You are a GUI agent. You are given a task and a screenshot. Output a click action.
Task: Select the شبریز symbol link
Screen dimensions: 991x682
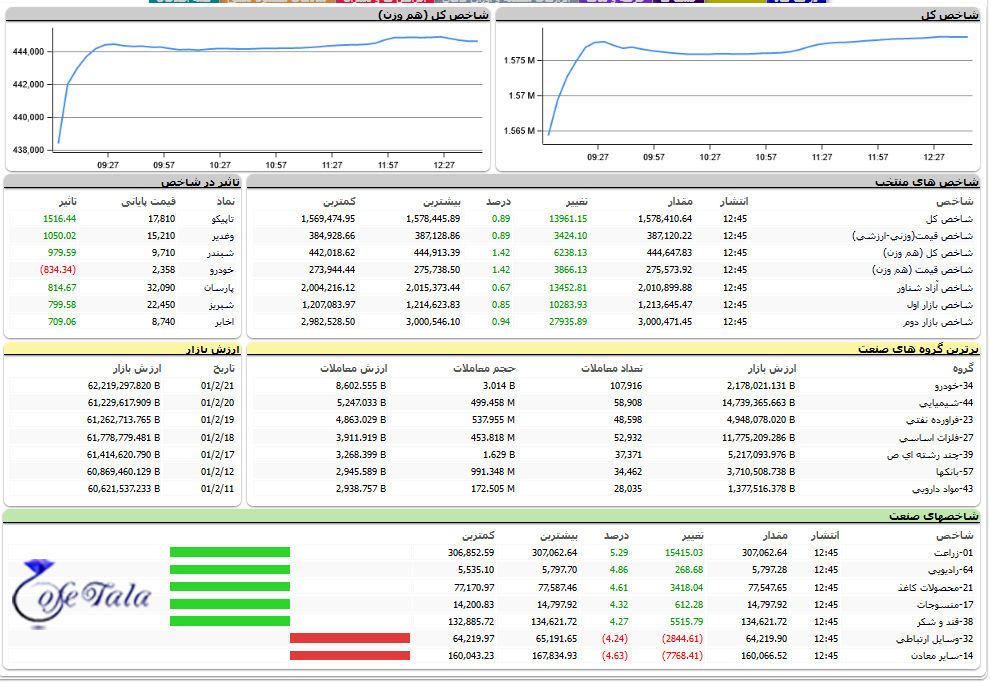221,305
